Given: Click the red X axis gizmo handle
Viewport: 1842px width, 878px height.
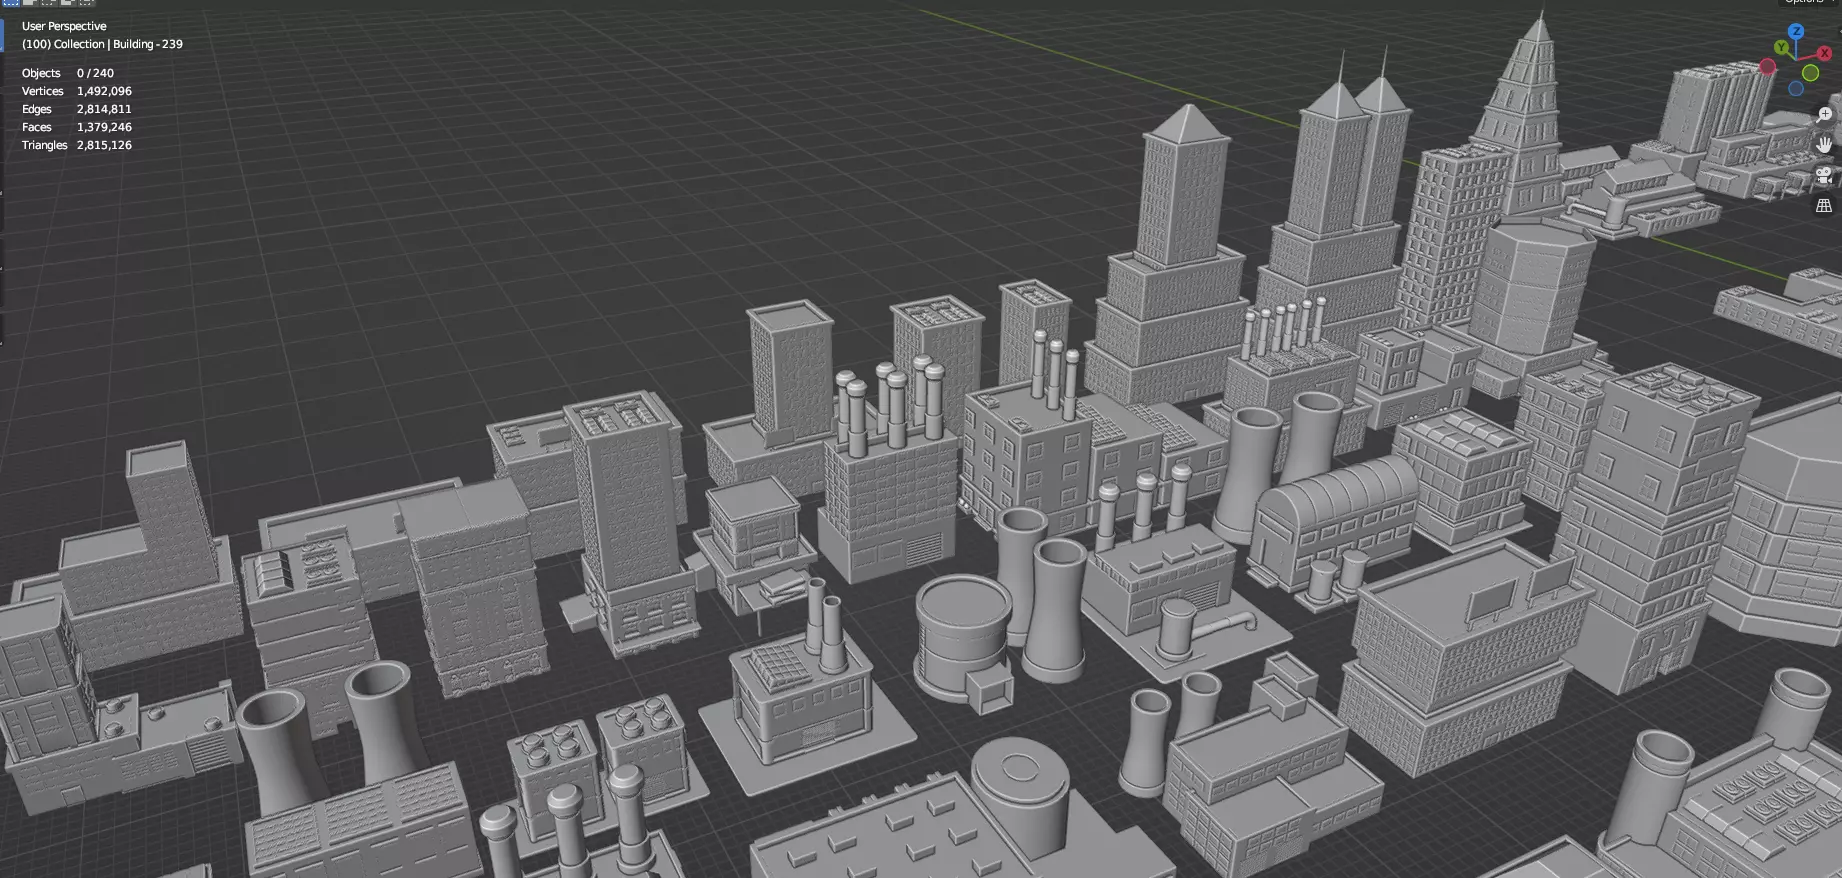Looking at the screenshot, I should pyautogui.click(x=1824, y=53).
